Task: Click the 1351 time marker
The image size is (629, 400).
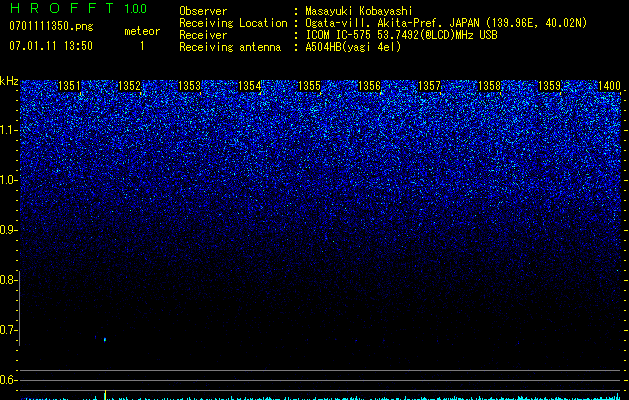Action: pyautogui.click(x=69, y=85)
